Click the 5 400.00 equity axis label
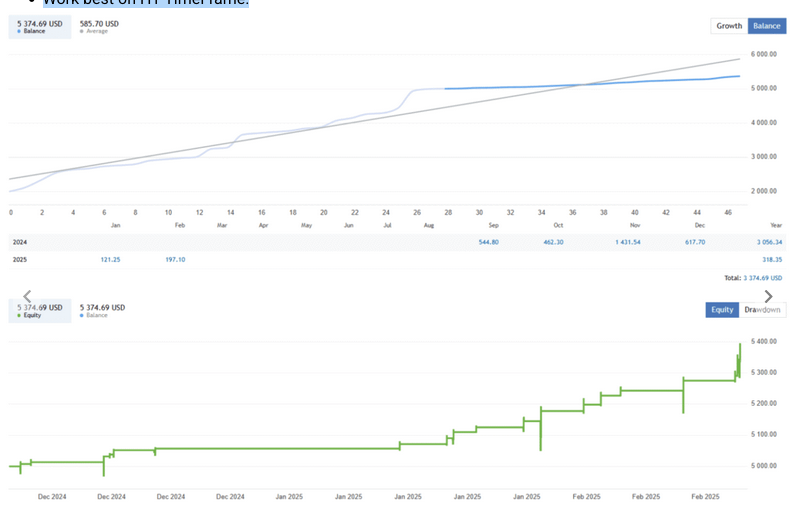This screenshot has height=524, width=798. coord(764,341)
